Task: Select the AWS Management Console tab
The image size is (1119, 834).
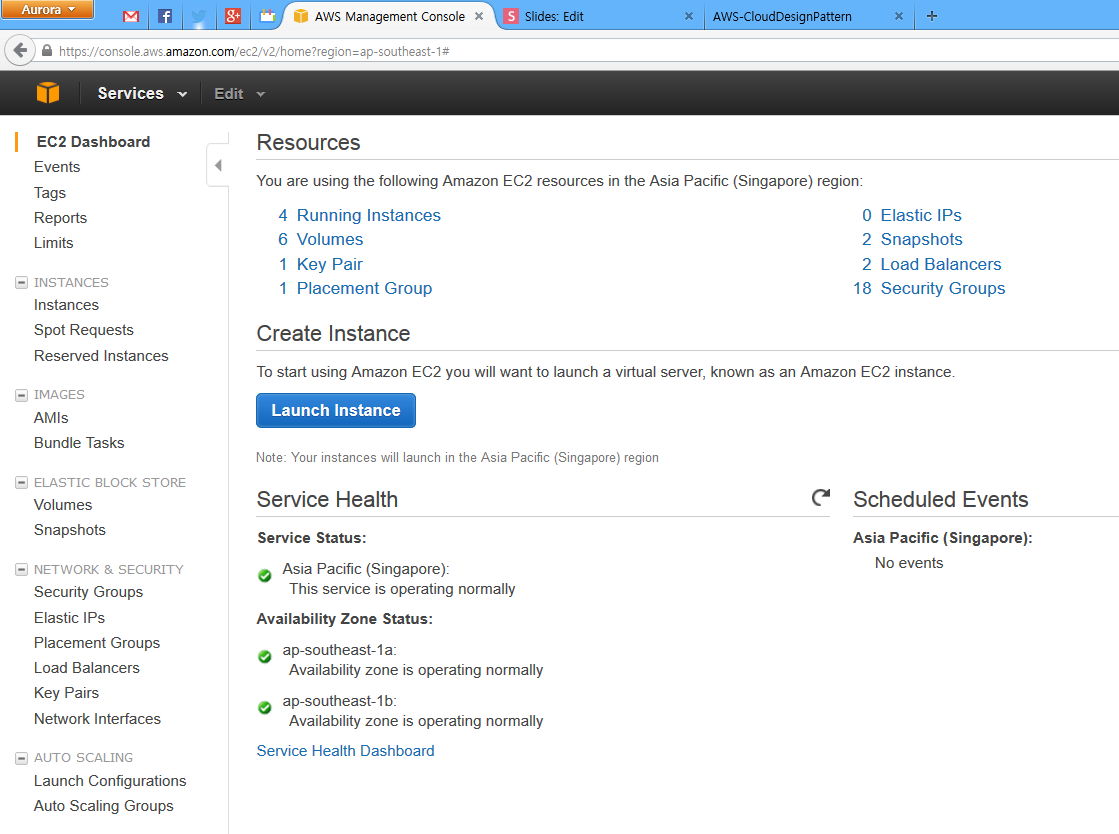Action: [x=389, y=16]
